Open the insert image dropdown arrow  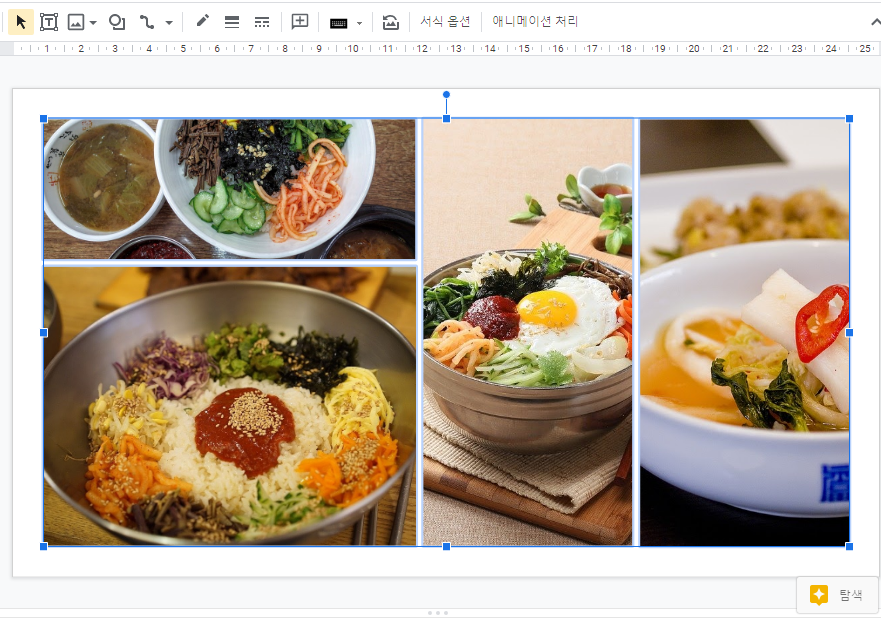click(x=93, y=23)
